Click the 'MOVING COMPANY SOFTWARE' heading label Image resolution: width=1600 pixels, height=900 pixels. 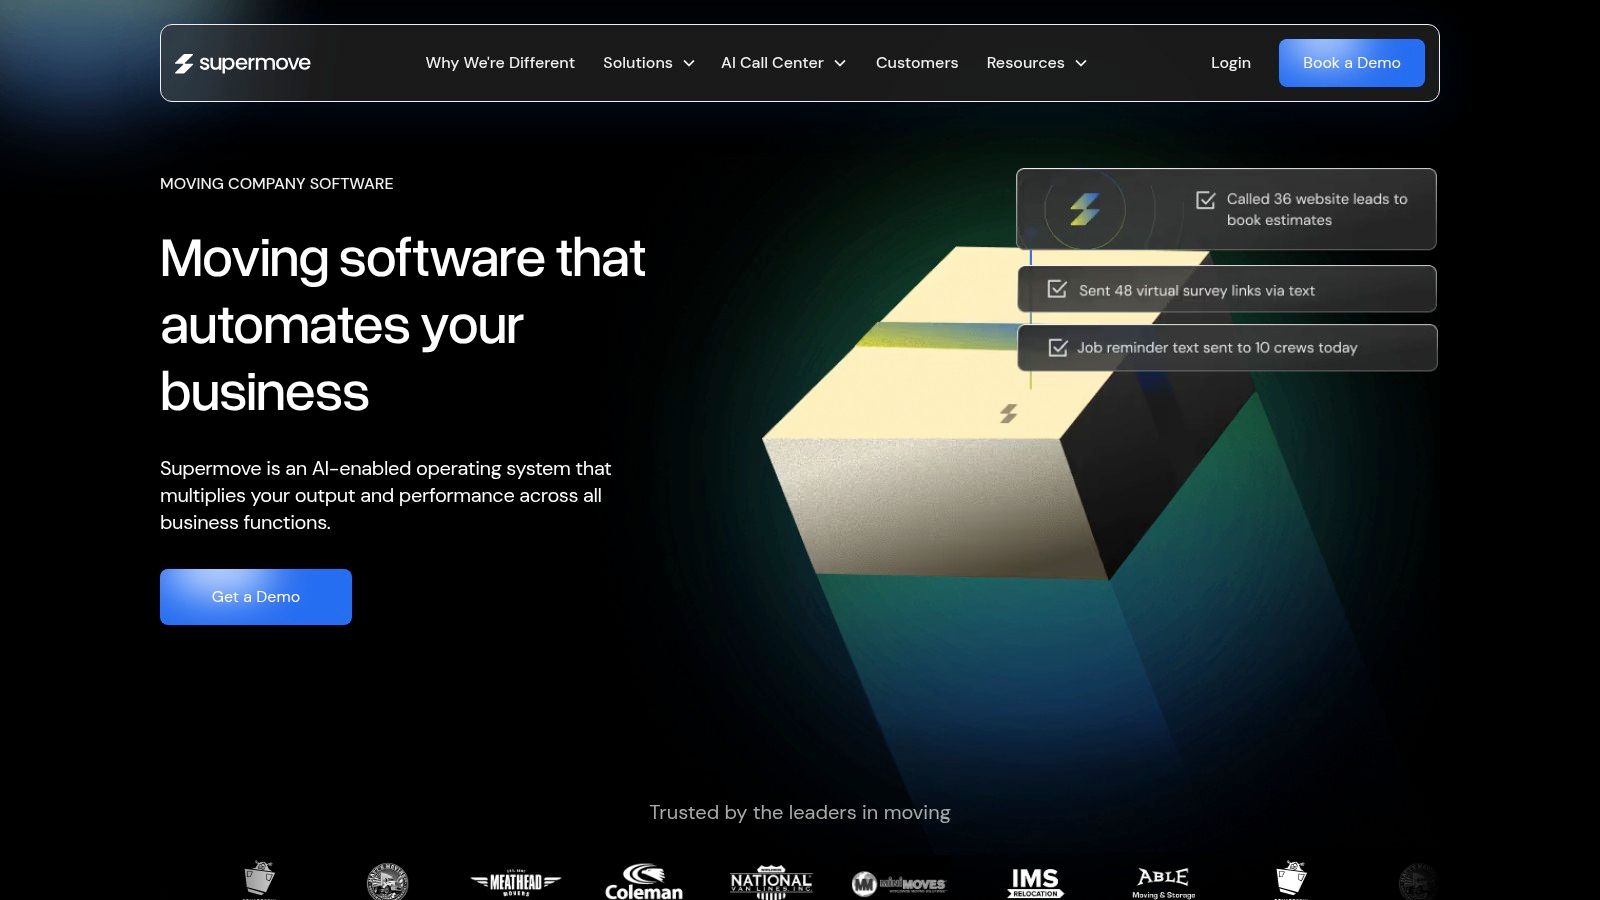pyautogui.click(x=277, y=184)
